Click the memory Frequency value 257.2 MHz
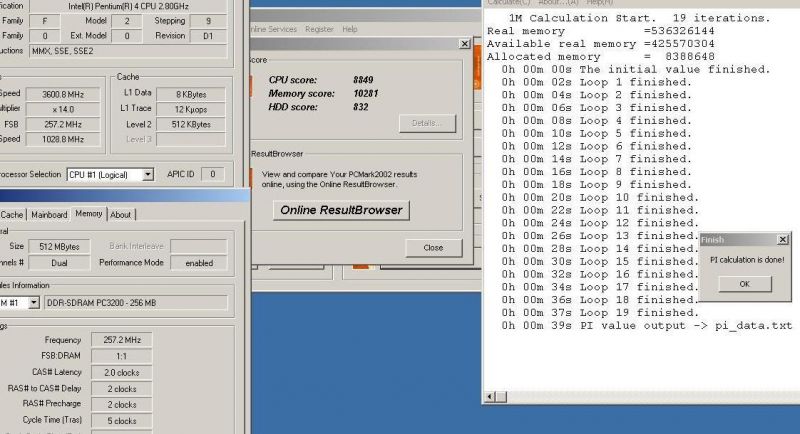The height and width of the screenshot is (434, 800). 121,340
